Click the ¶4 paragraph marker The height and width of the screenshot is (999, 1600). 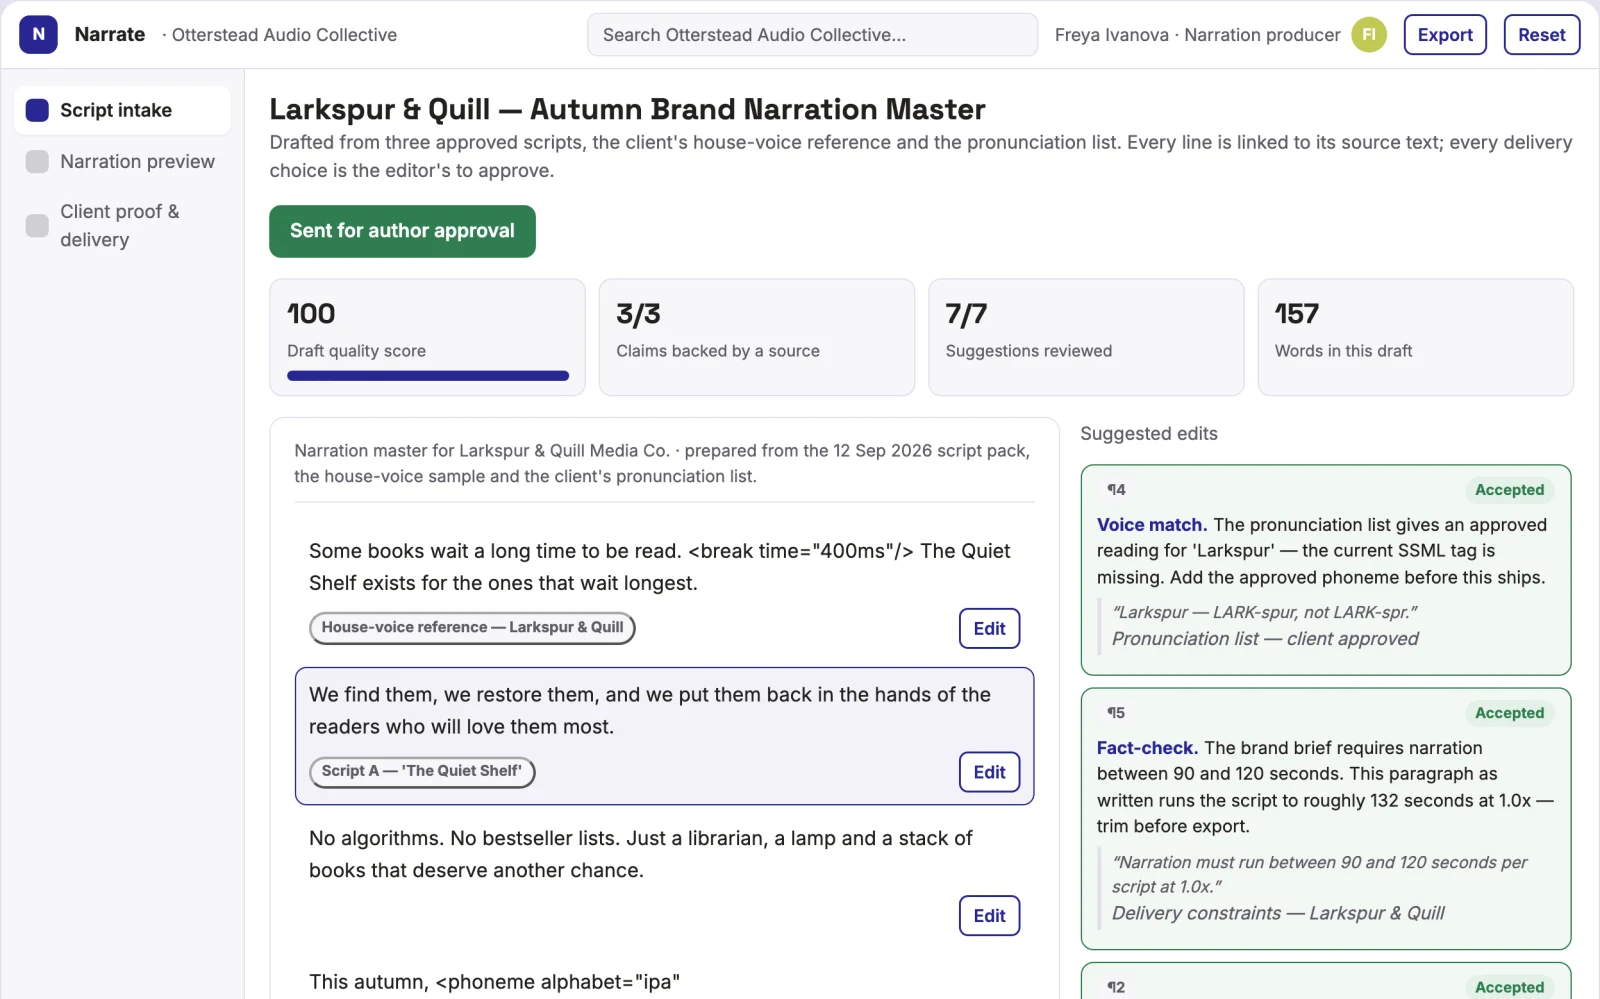[x=1116, y=490]
